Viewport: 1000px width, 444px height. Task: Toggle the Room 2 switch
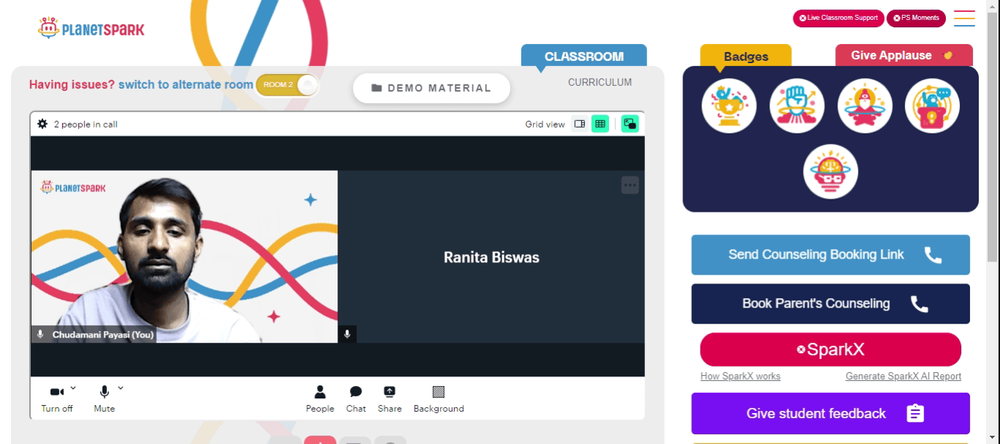pyautogui.click(x=287, y=85)
